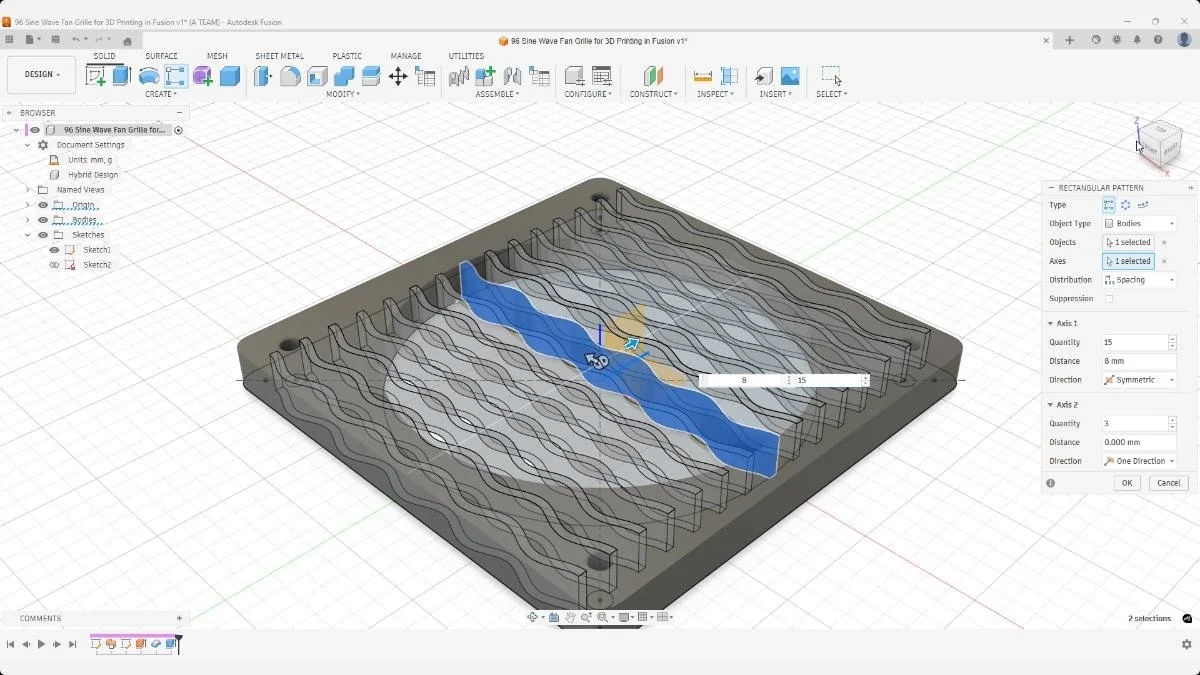Click OK in Rectangular Pattern dialog
The height and width of the screenshot is (675, 1200).
[1127, 483]
